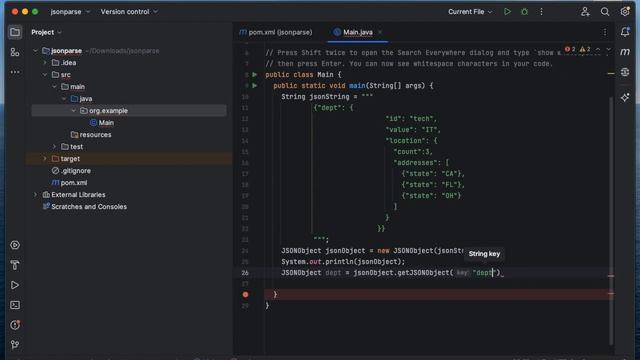Open the Version control dropdown
Screen dimensions: 640x360
(x=129, y=12)
